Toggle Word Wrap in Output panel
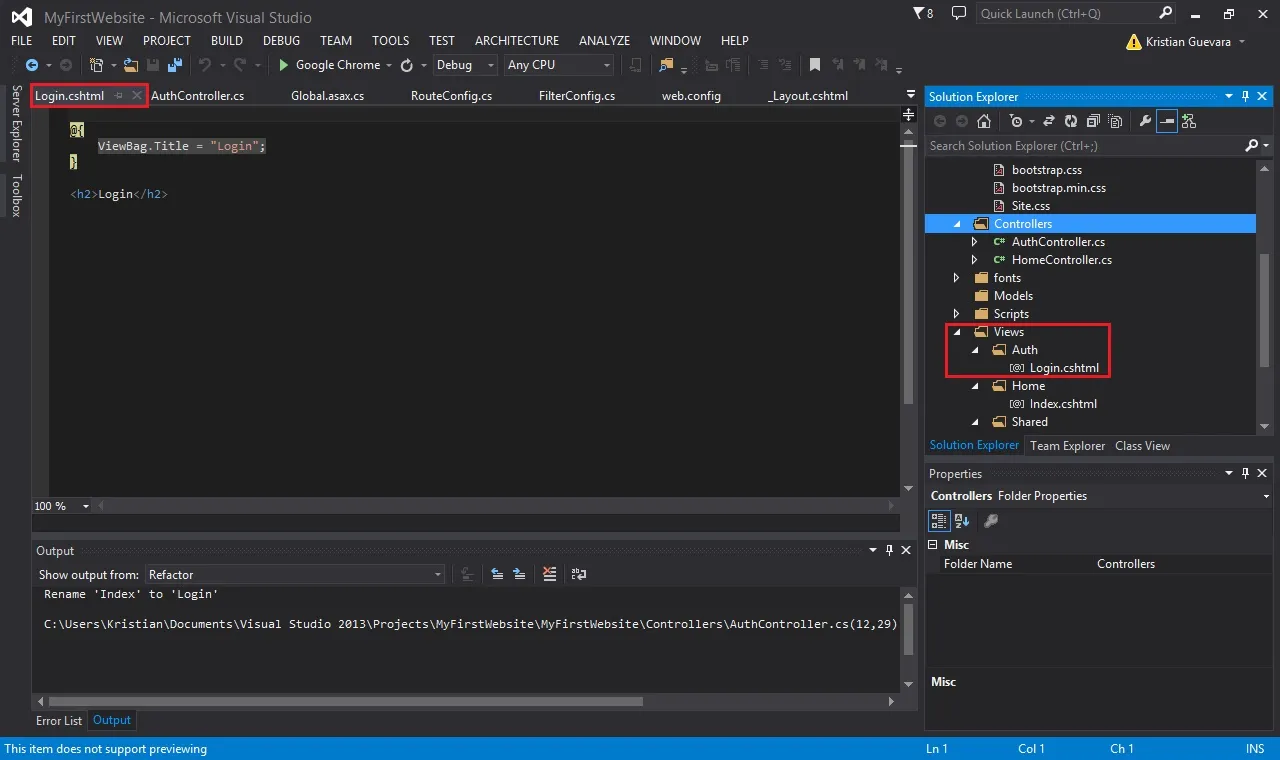 tap(579, 574)
